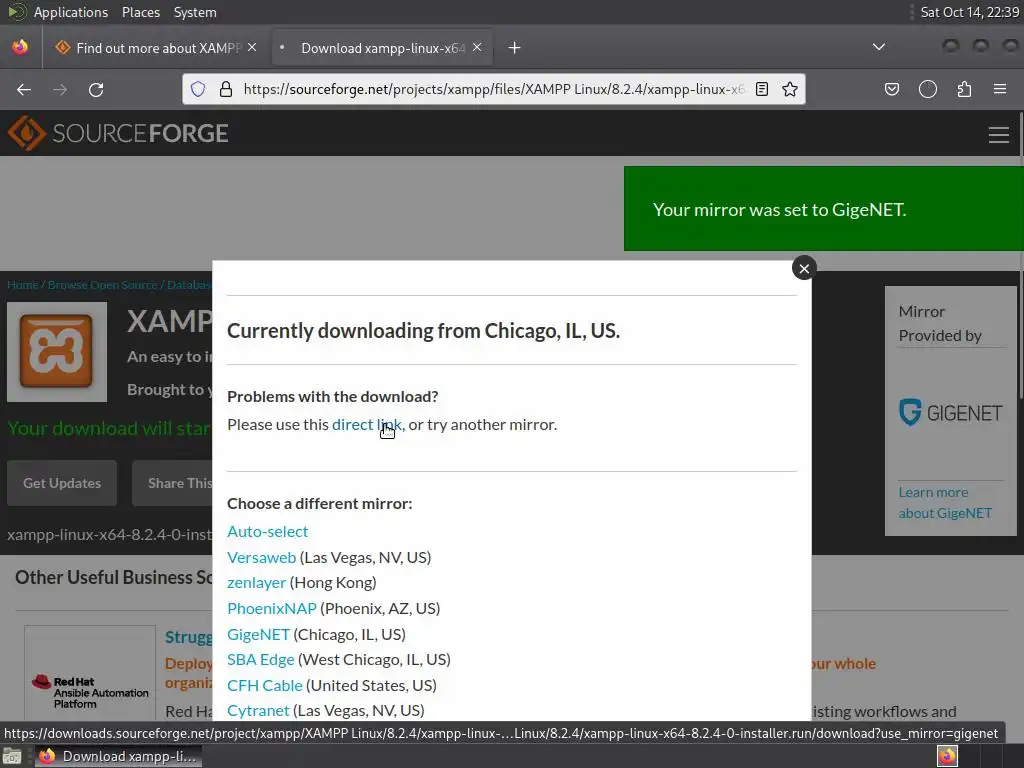The width and height of the screenshot is (1024, 768).
Task: Click the Firefox tray icon bottom right
Action: coord(947,756)
